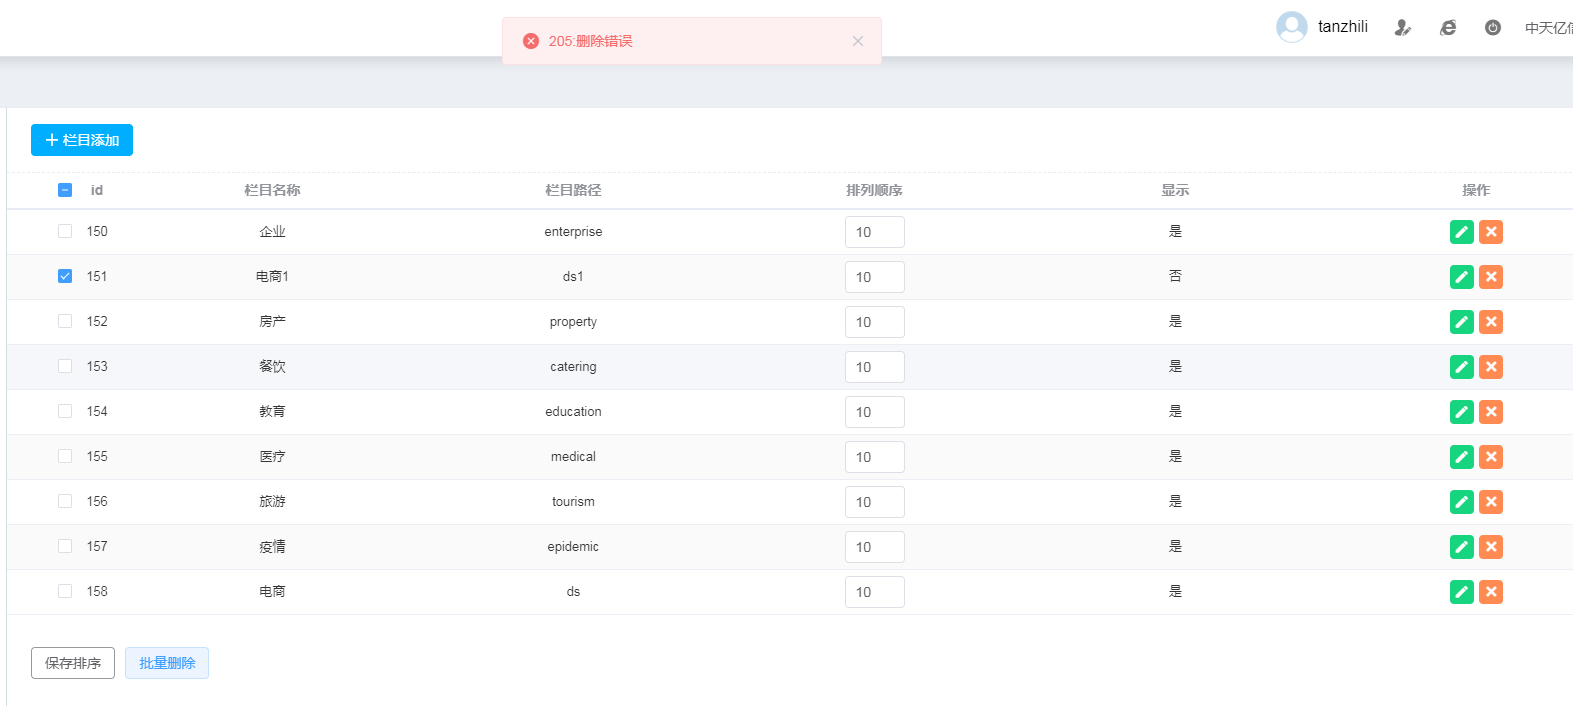Click the 205:删除错误 message text
This screenshot has height=706, width=1573.
click(590, 41)
